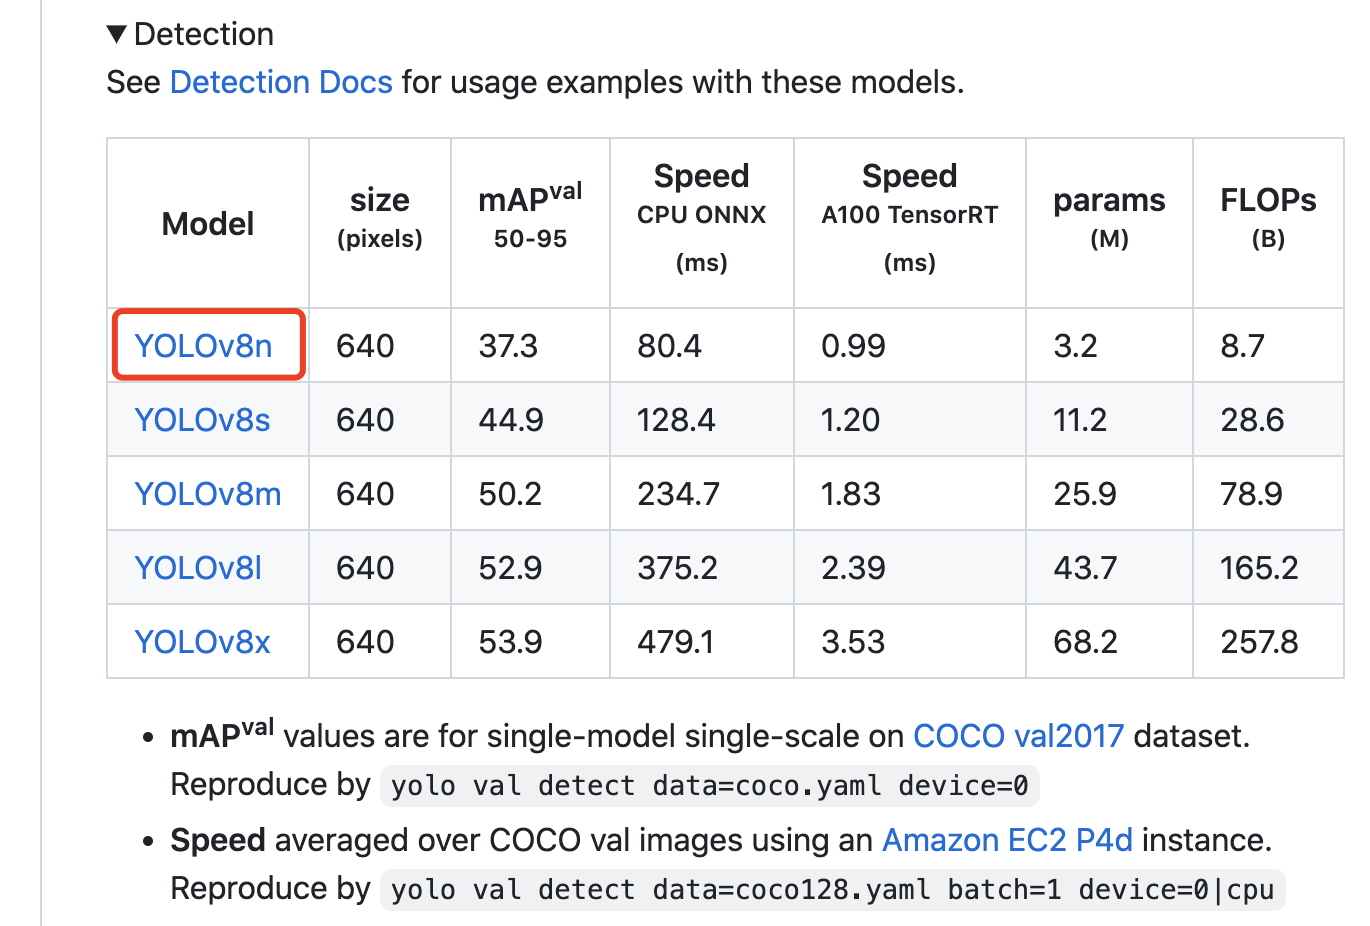Click the Speed A100 TensorRT header
Screen dimensions: 1370x926
[x=909, y=217]
